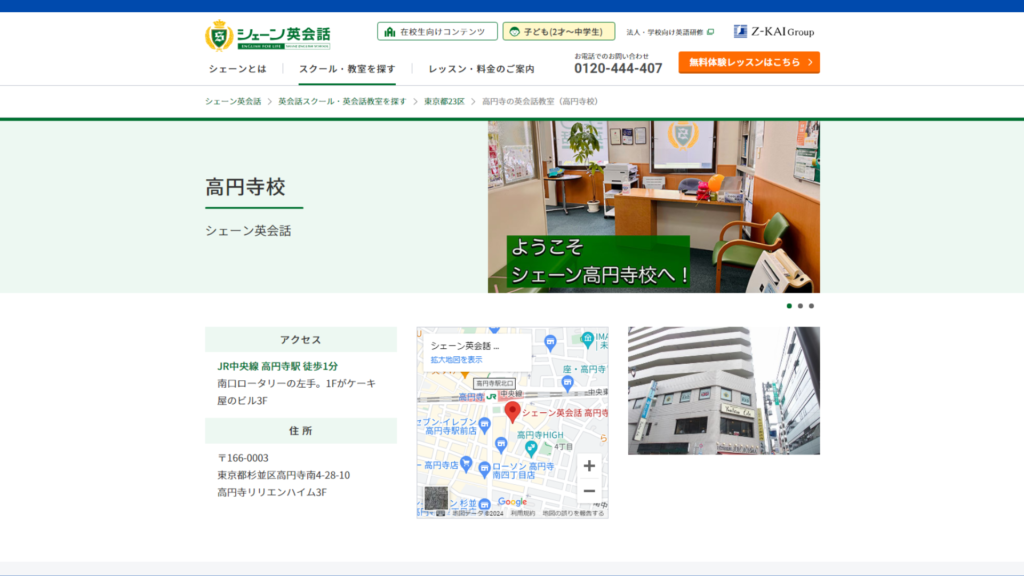Click セブン-イレブン 高円寺駅前店 map marker
Image resolution: width=1024 pixels, height=576 pixels.
pos(485,425)
